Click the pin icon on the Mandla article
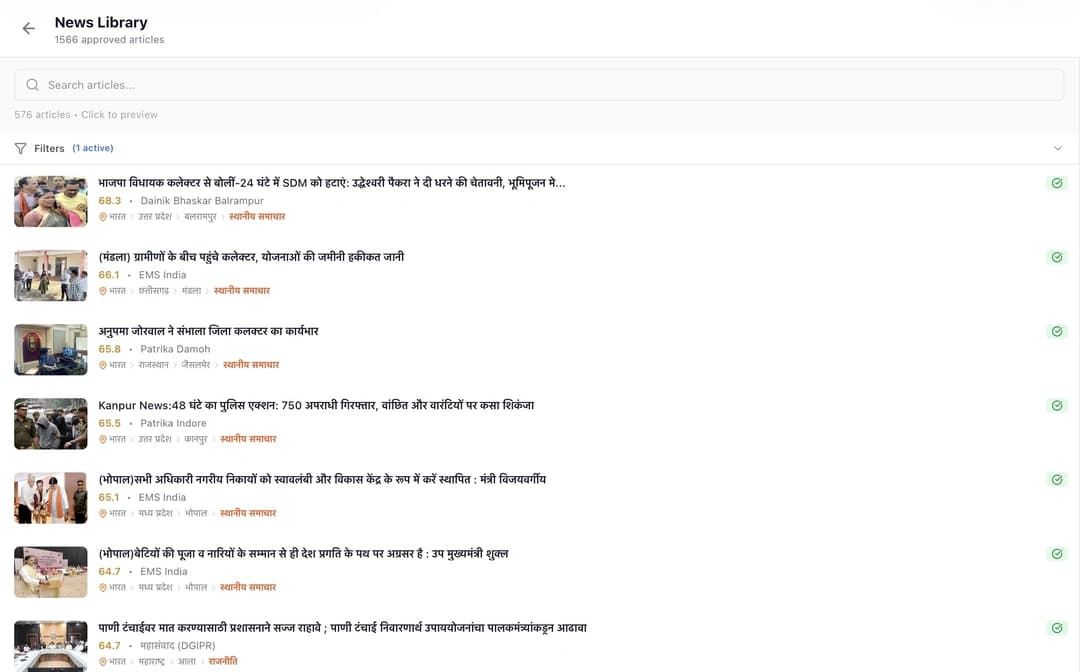1080x672 pixels. click(x=103, y=290)
